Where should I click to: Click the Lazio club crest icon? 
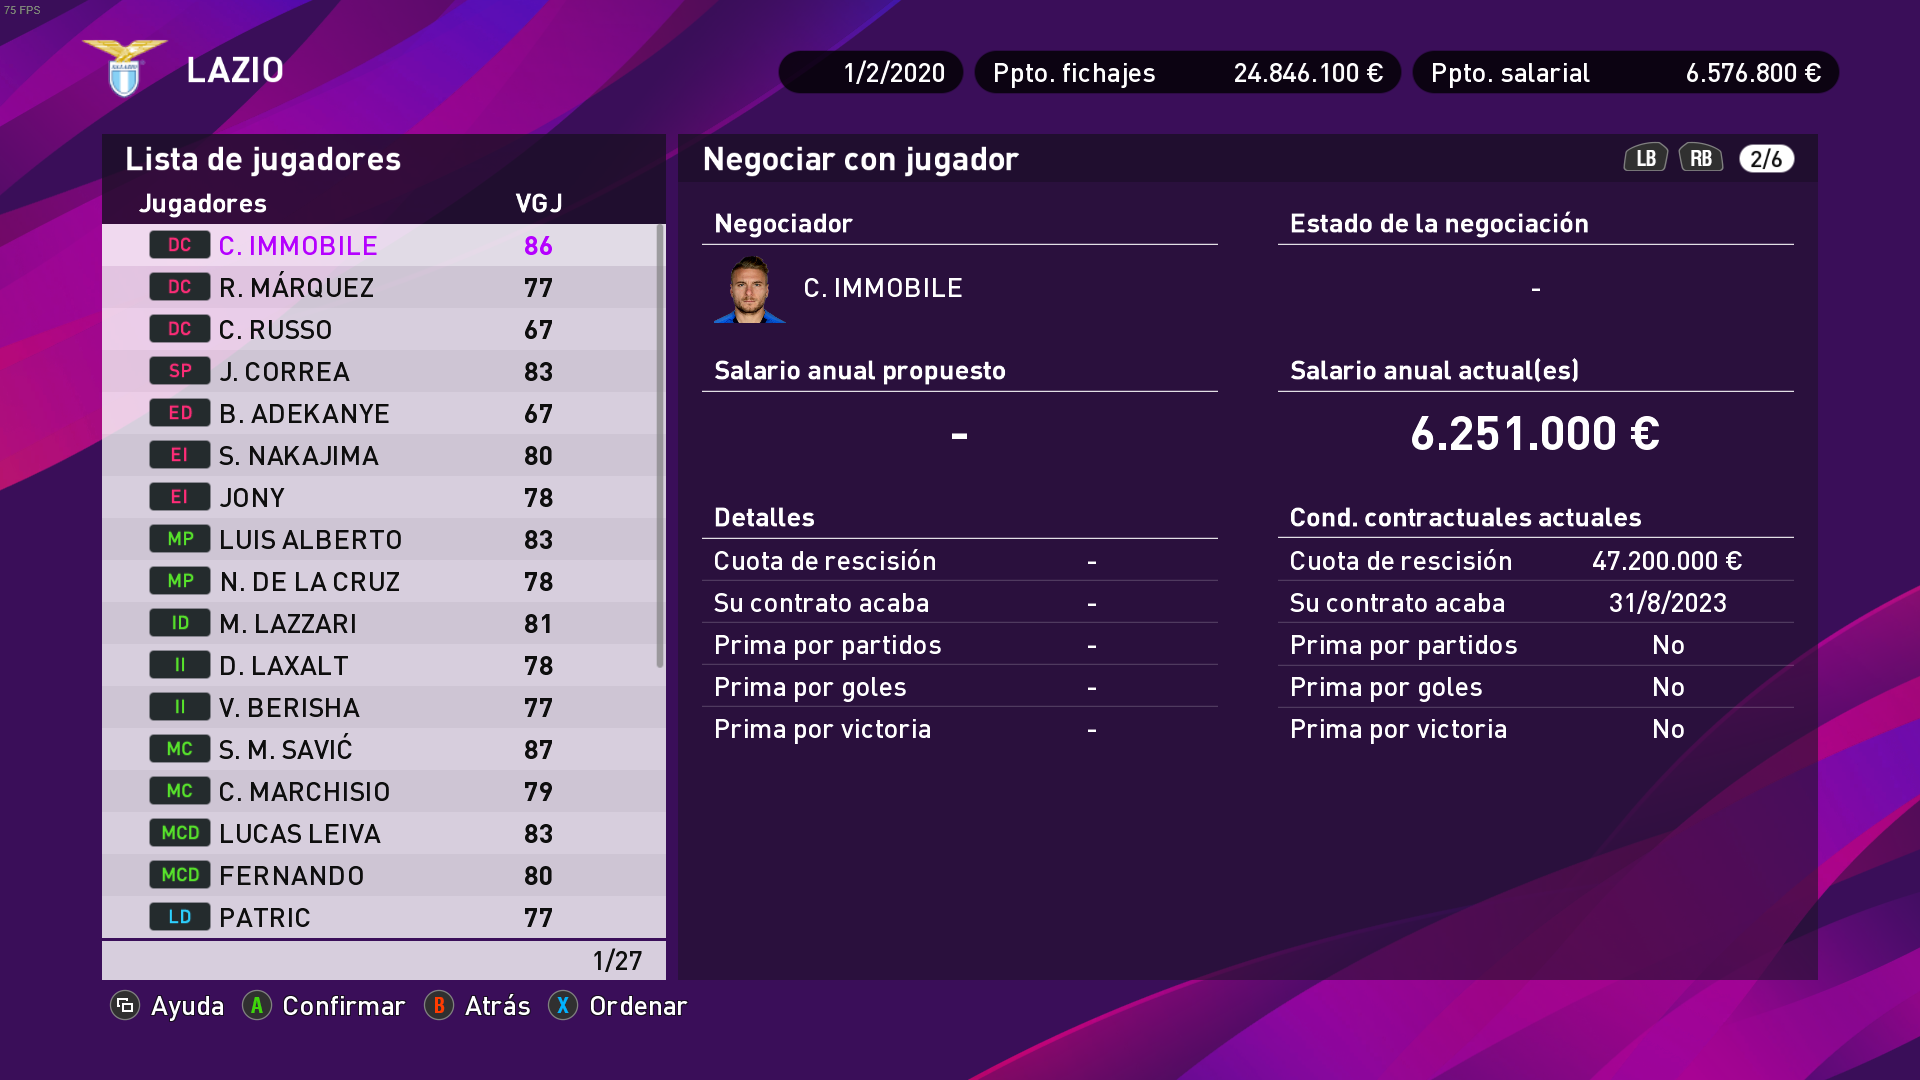pos(124,68)
